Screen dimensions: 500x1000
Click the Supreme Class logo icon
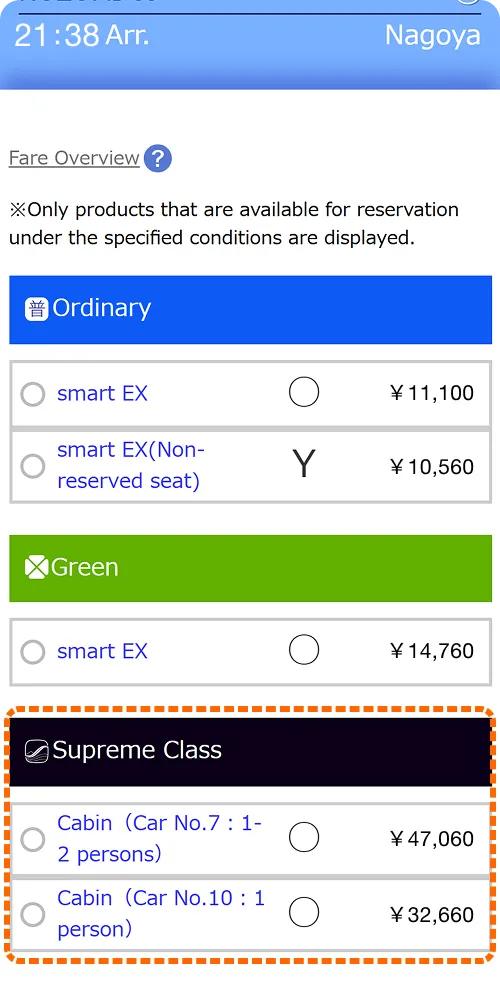click(36, 751)
